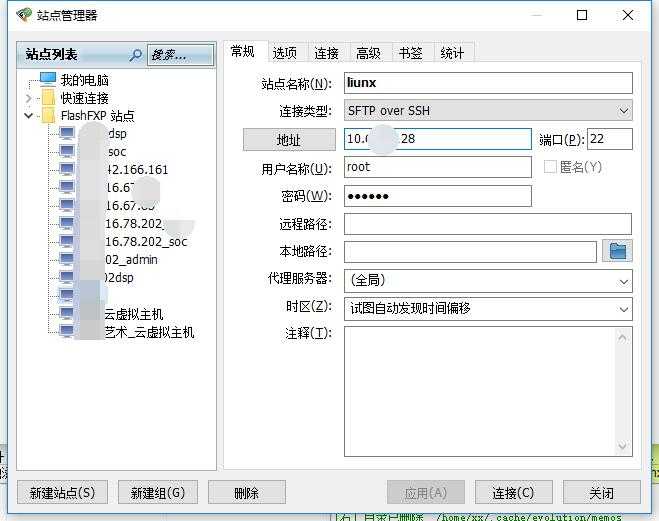Click the 站点名称 field containing liunx
Viewport: 659px width, 521px height.
pos(488,83)
